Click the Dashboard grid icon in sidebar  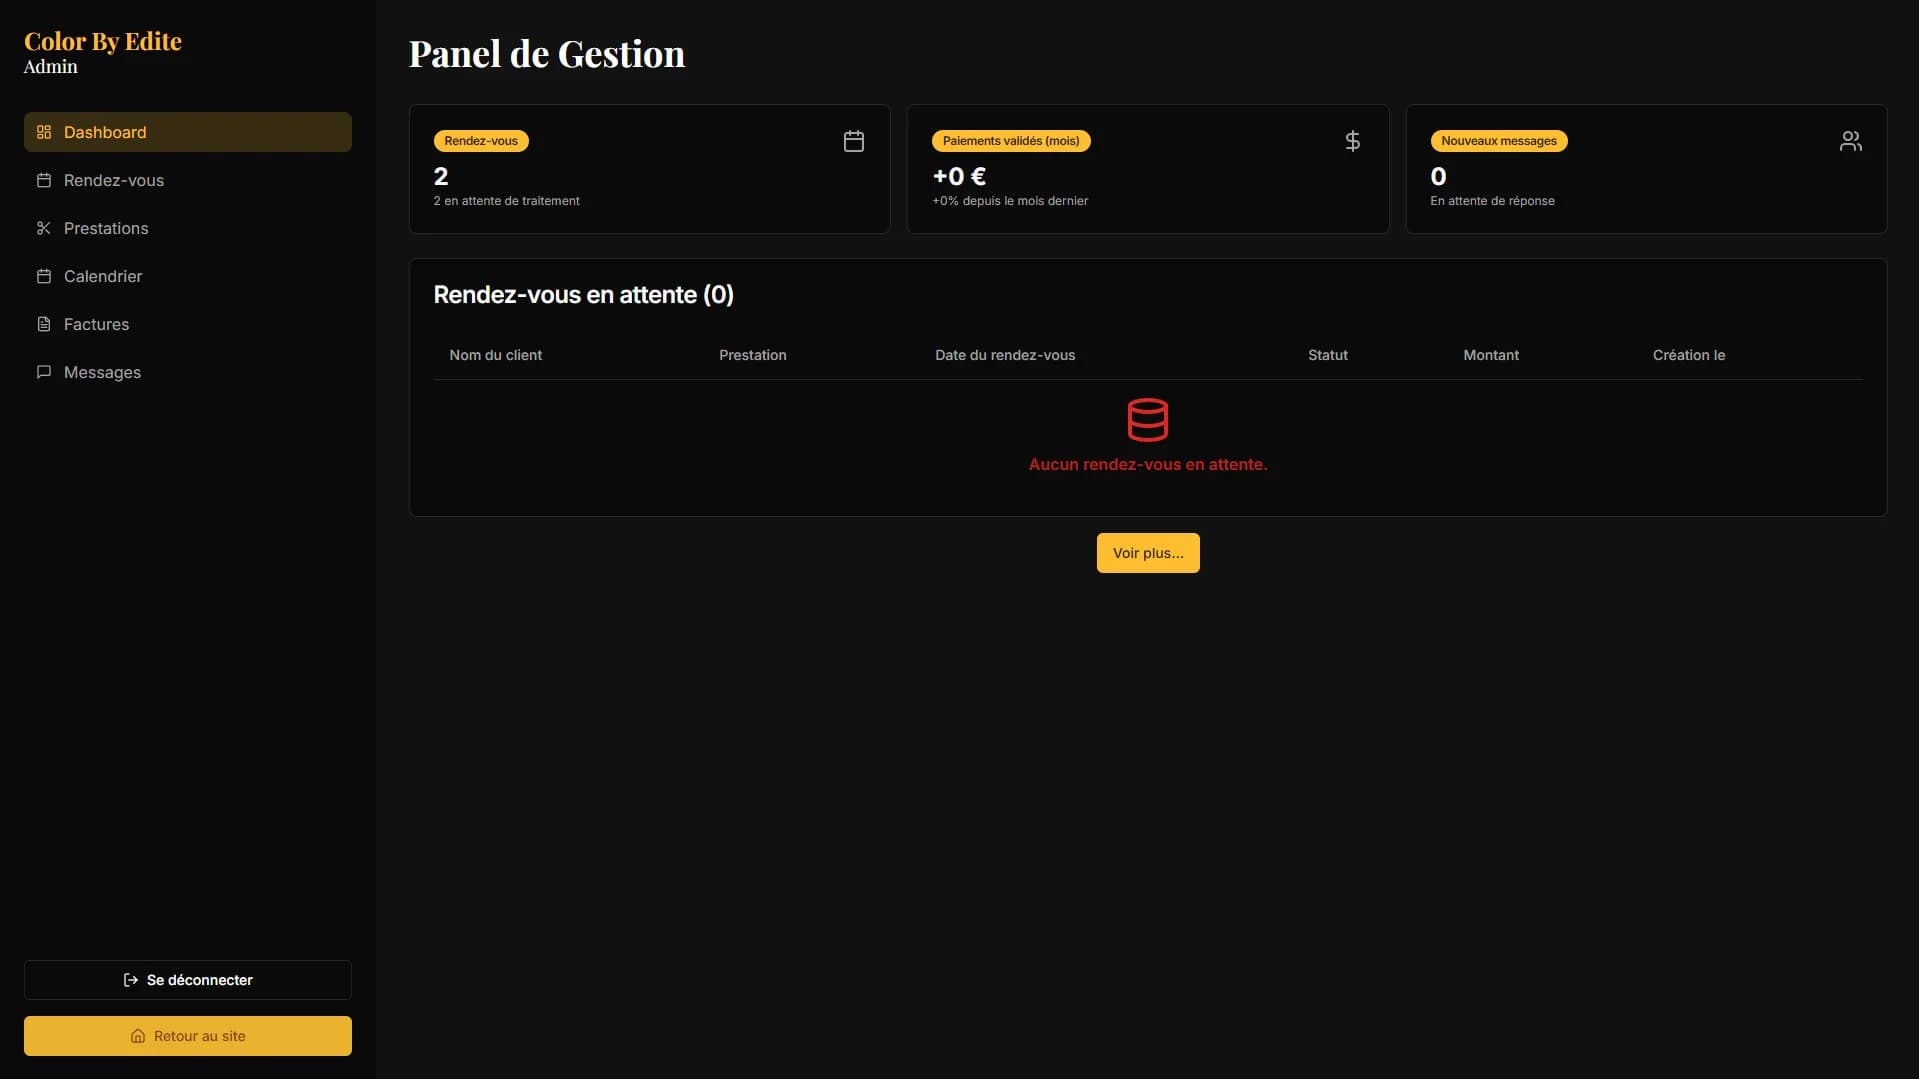tap(44, 132)
